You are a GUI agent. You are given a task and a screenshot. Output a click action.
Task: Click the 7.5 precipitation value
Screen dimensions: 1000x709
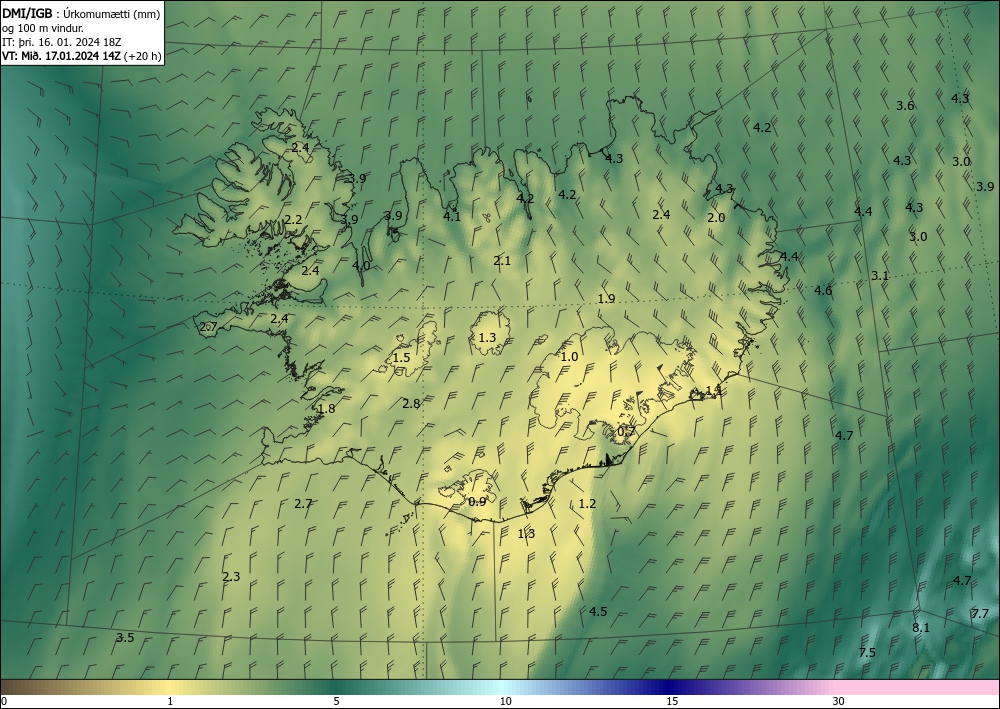coord(867,653)
